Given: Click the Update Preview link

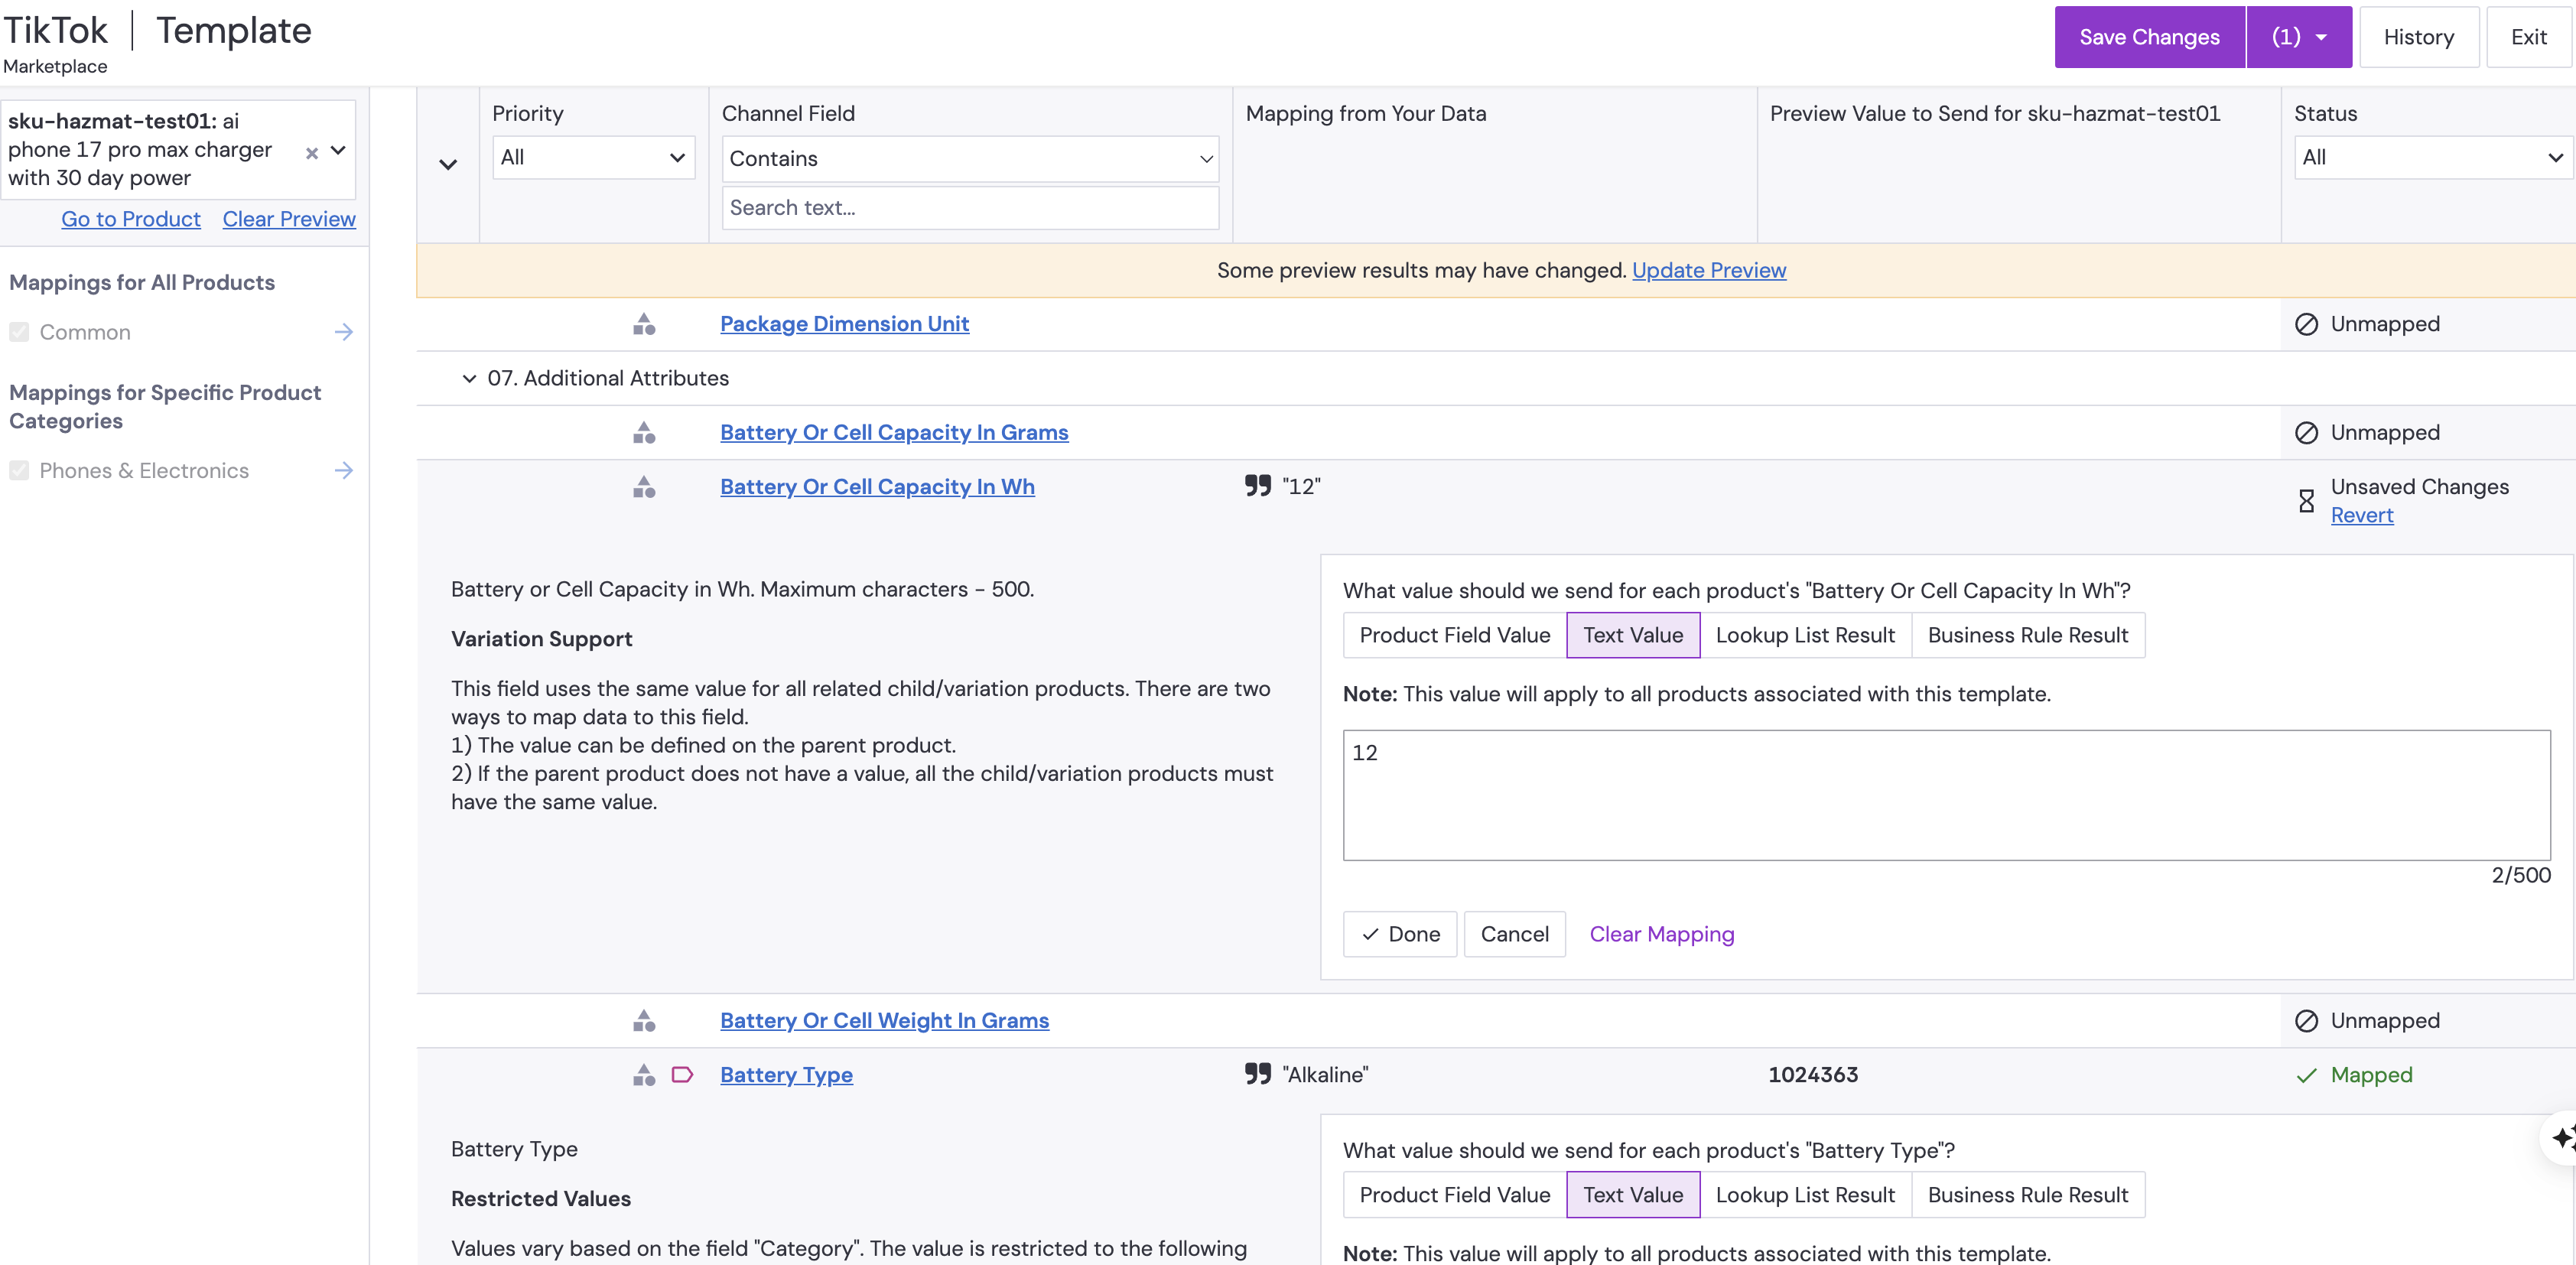Looking at the screenshot, I should click(1708, 270).
